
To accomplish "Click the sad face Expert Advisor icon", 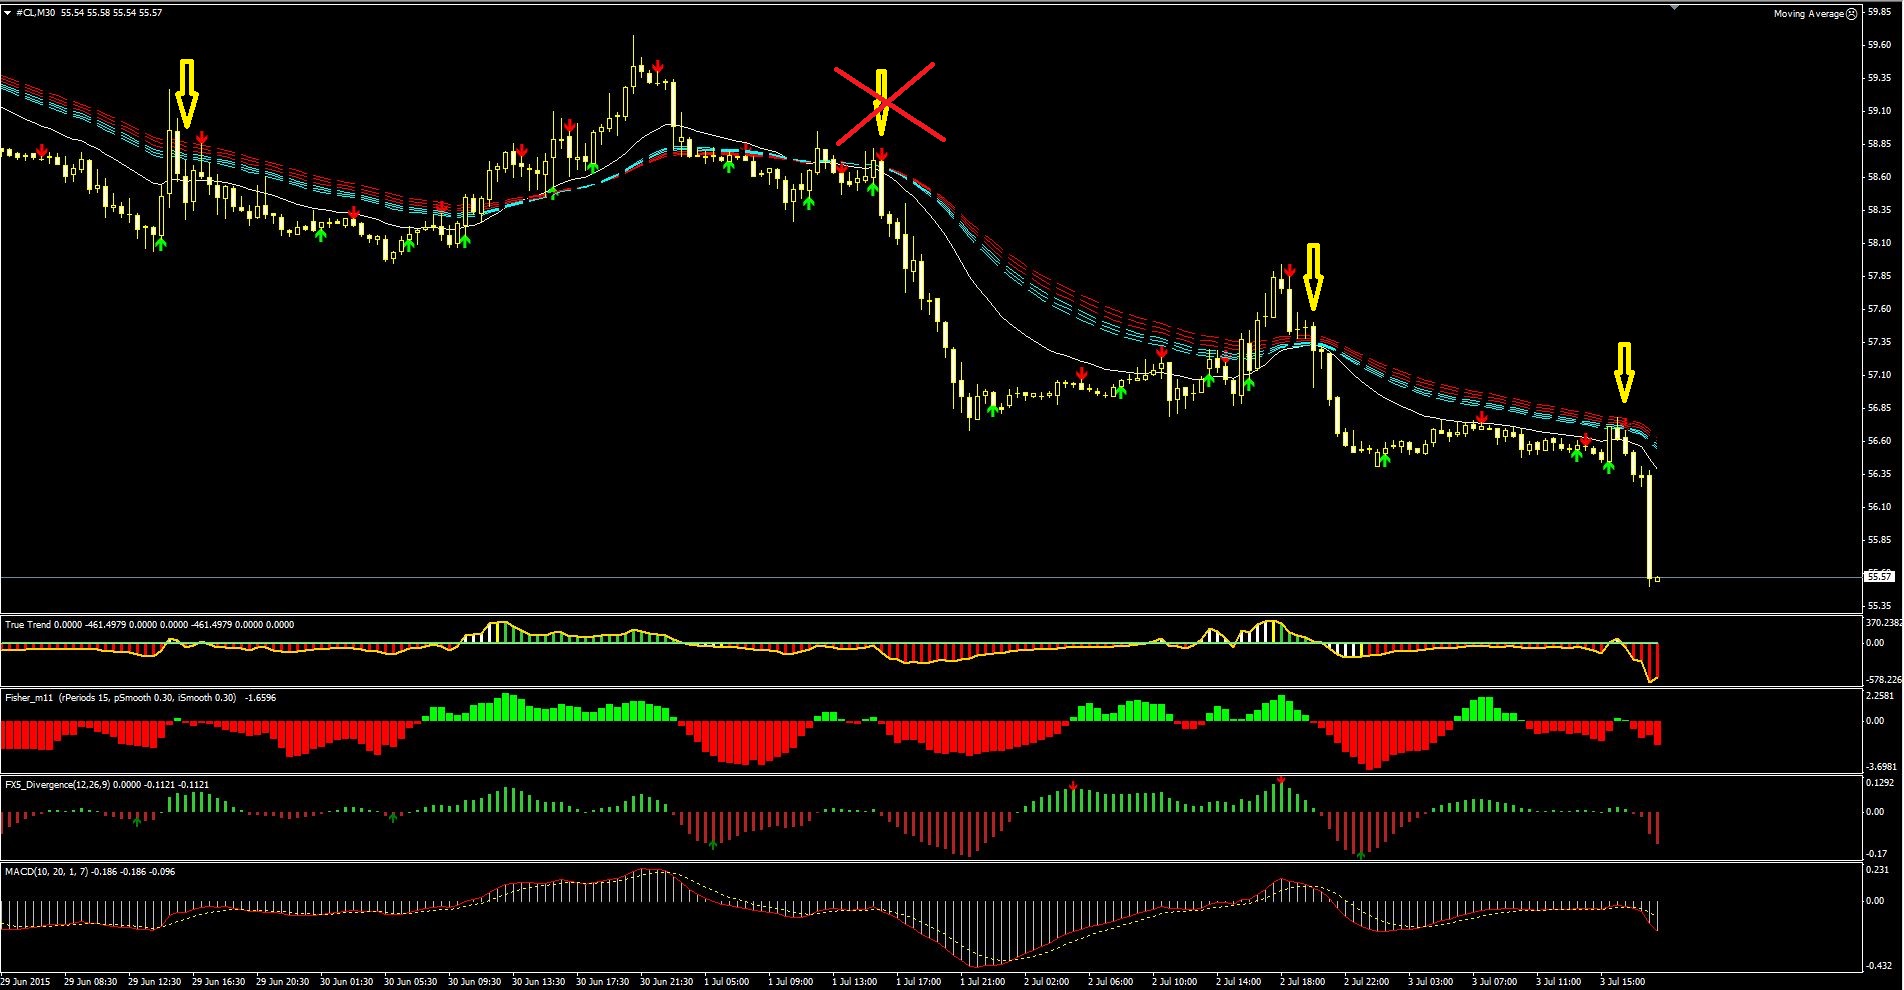I will coord(1851,14).
